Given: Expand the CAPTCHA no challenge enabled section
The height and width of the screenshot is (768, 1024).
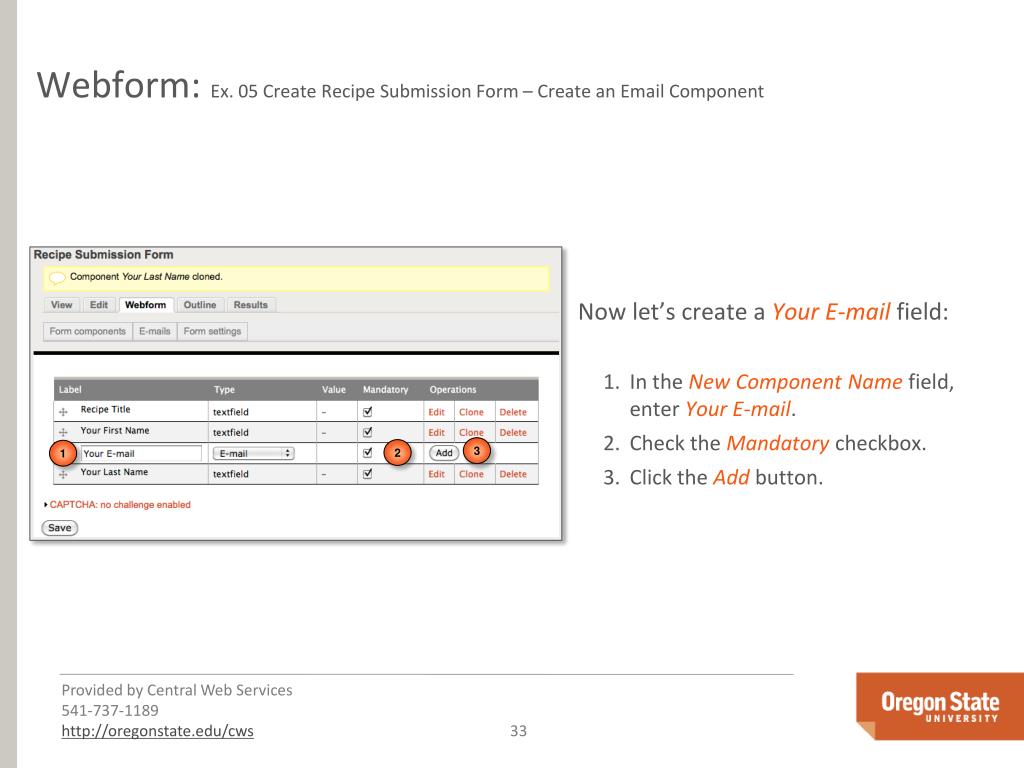Looking at the screenshot, I should coord(120,505).
